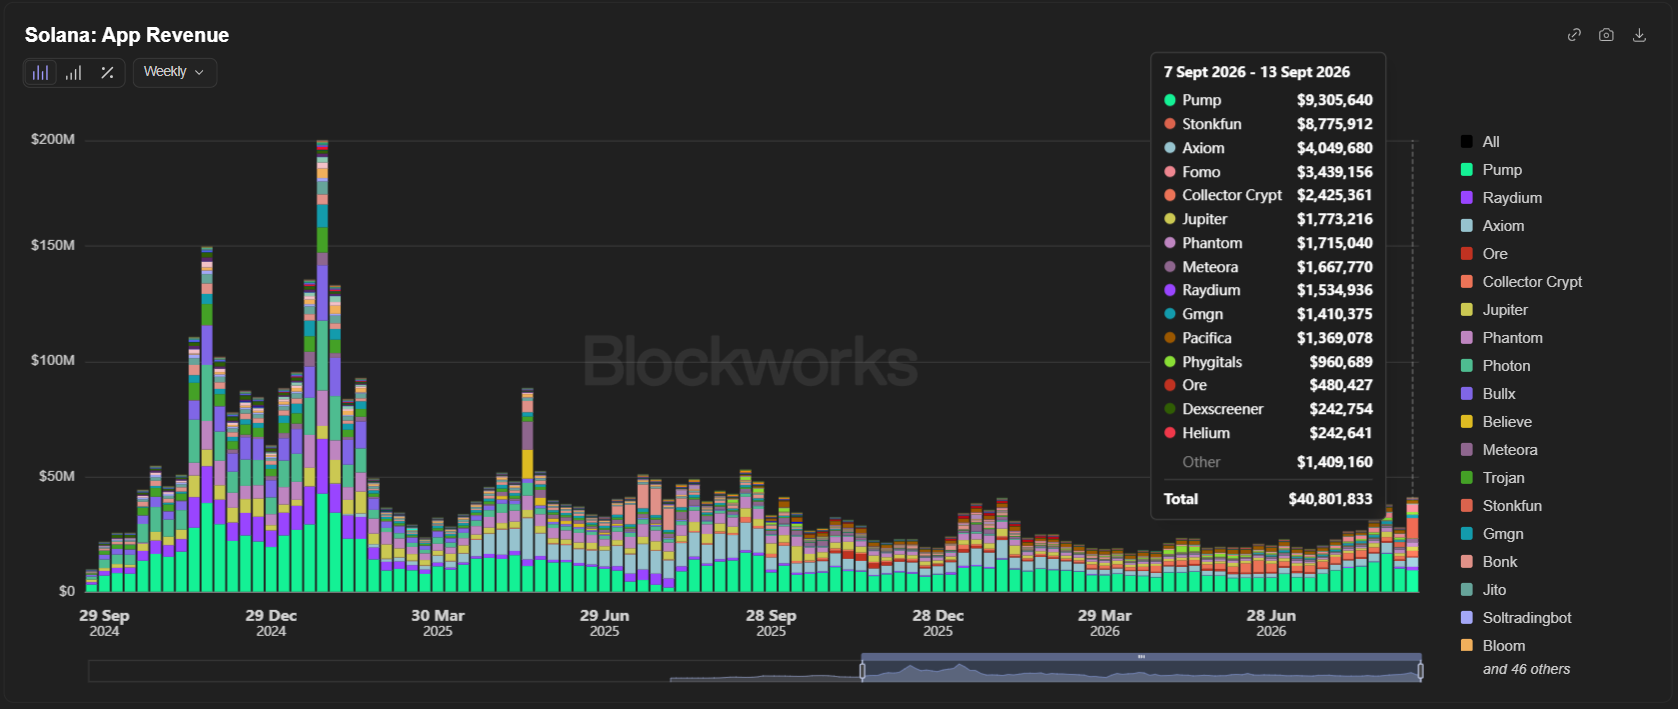The image size is (1678, 709).
Task: Click 'and 46 others' legend link
Action: (x=1526, y=670)
